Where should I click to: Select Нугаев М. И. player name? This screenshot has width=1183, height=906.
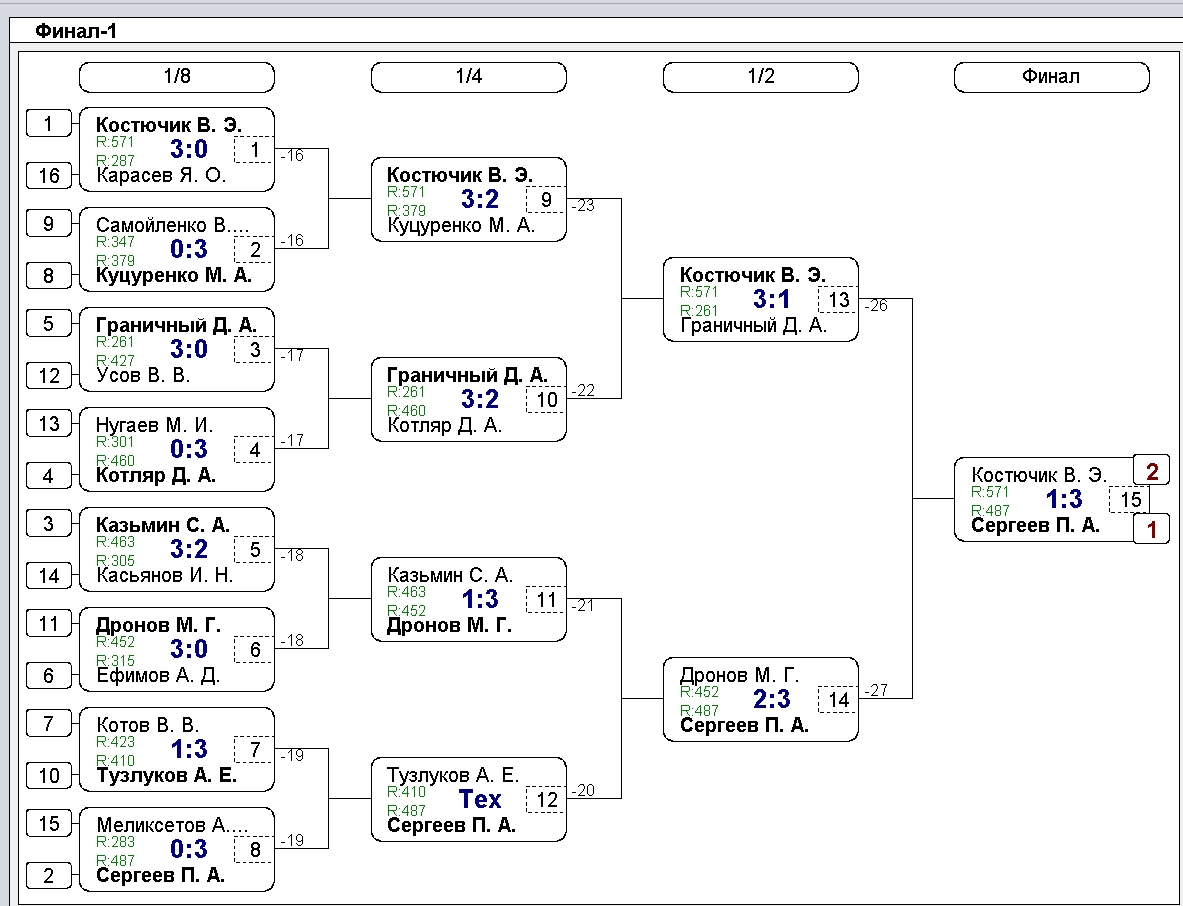pos(155,425)
